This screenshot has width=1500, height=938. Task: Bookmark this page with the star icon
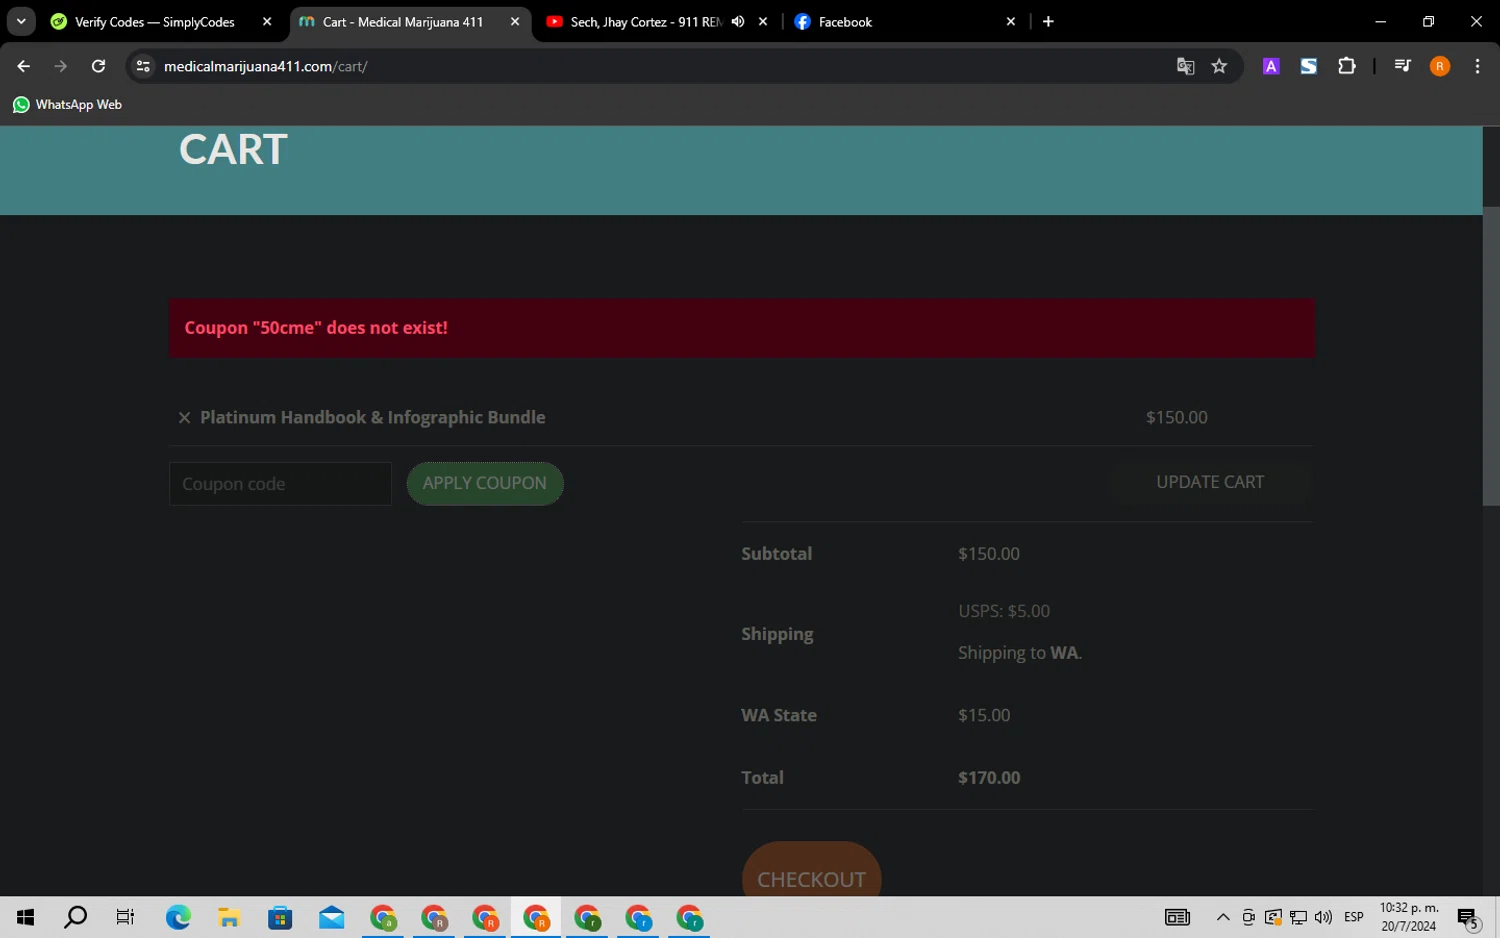1219,66
